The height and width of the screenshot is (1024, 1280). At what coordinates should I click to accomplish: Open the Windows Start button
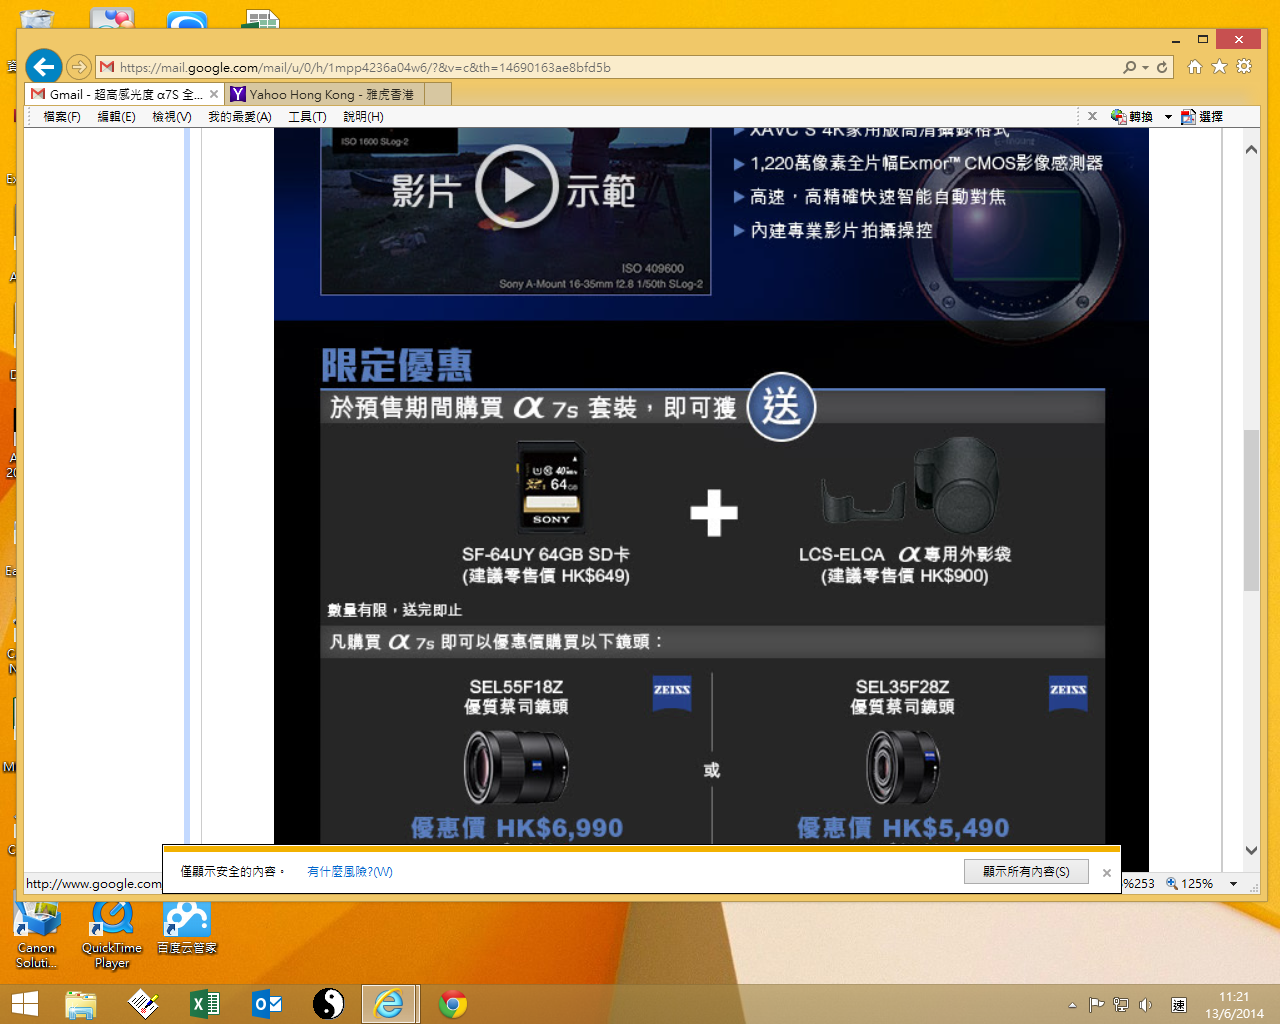pos(25,1004)
